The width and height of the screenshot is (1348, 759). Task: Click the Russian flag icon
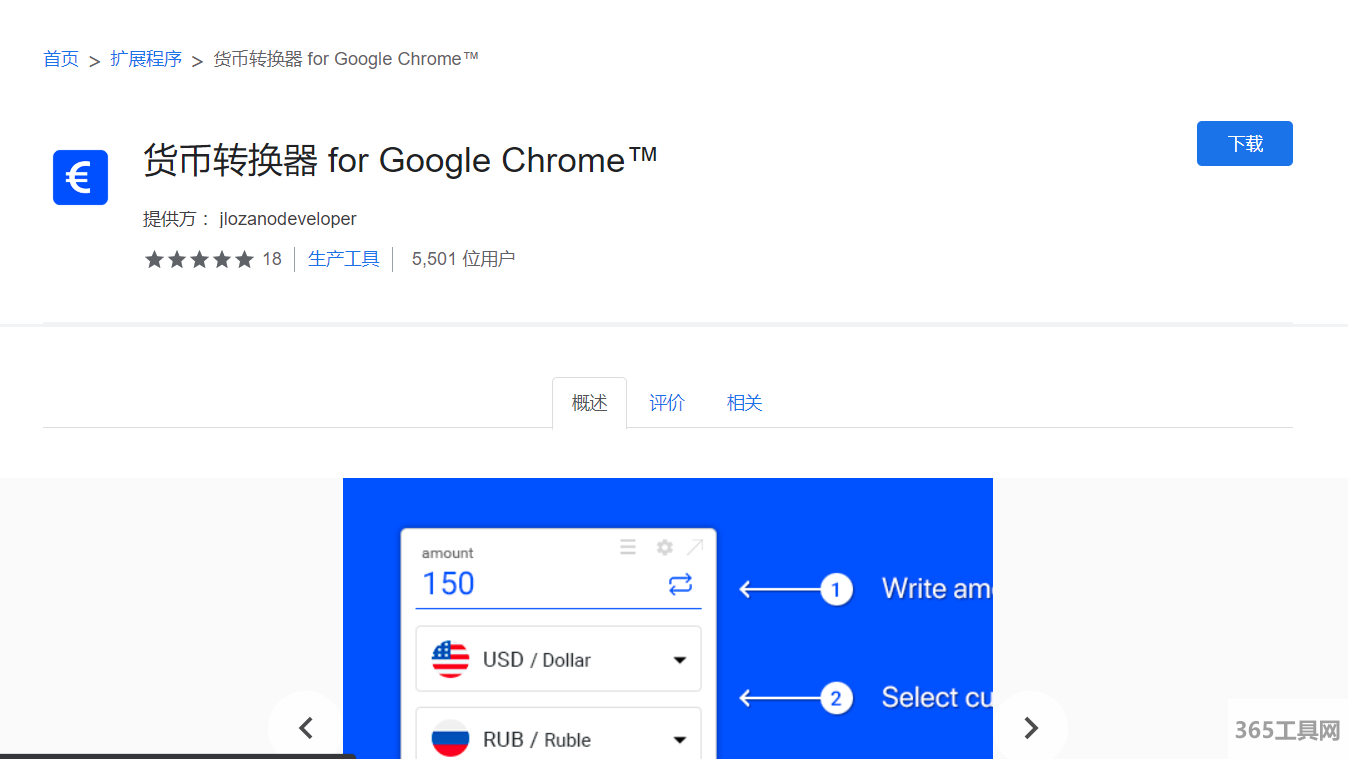point(450,739)
